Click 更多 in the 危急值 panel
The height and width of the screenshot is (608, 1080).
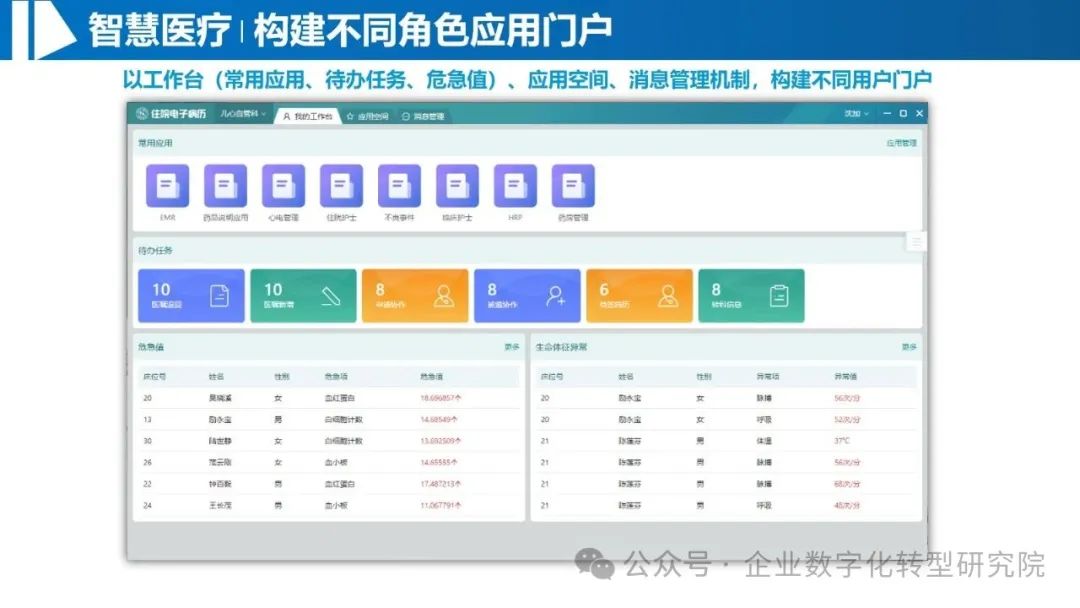click(x=512, y=347)
